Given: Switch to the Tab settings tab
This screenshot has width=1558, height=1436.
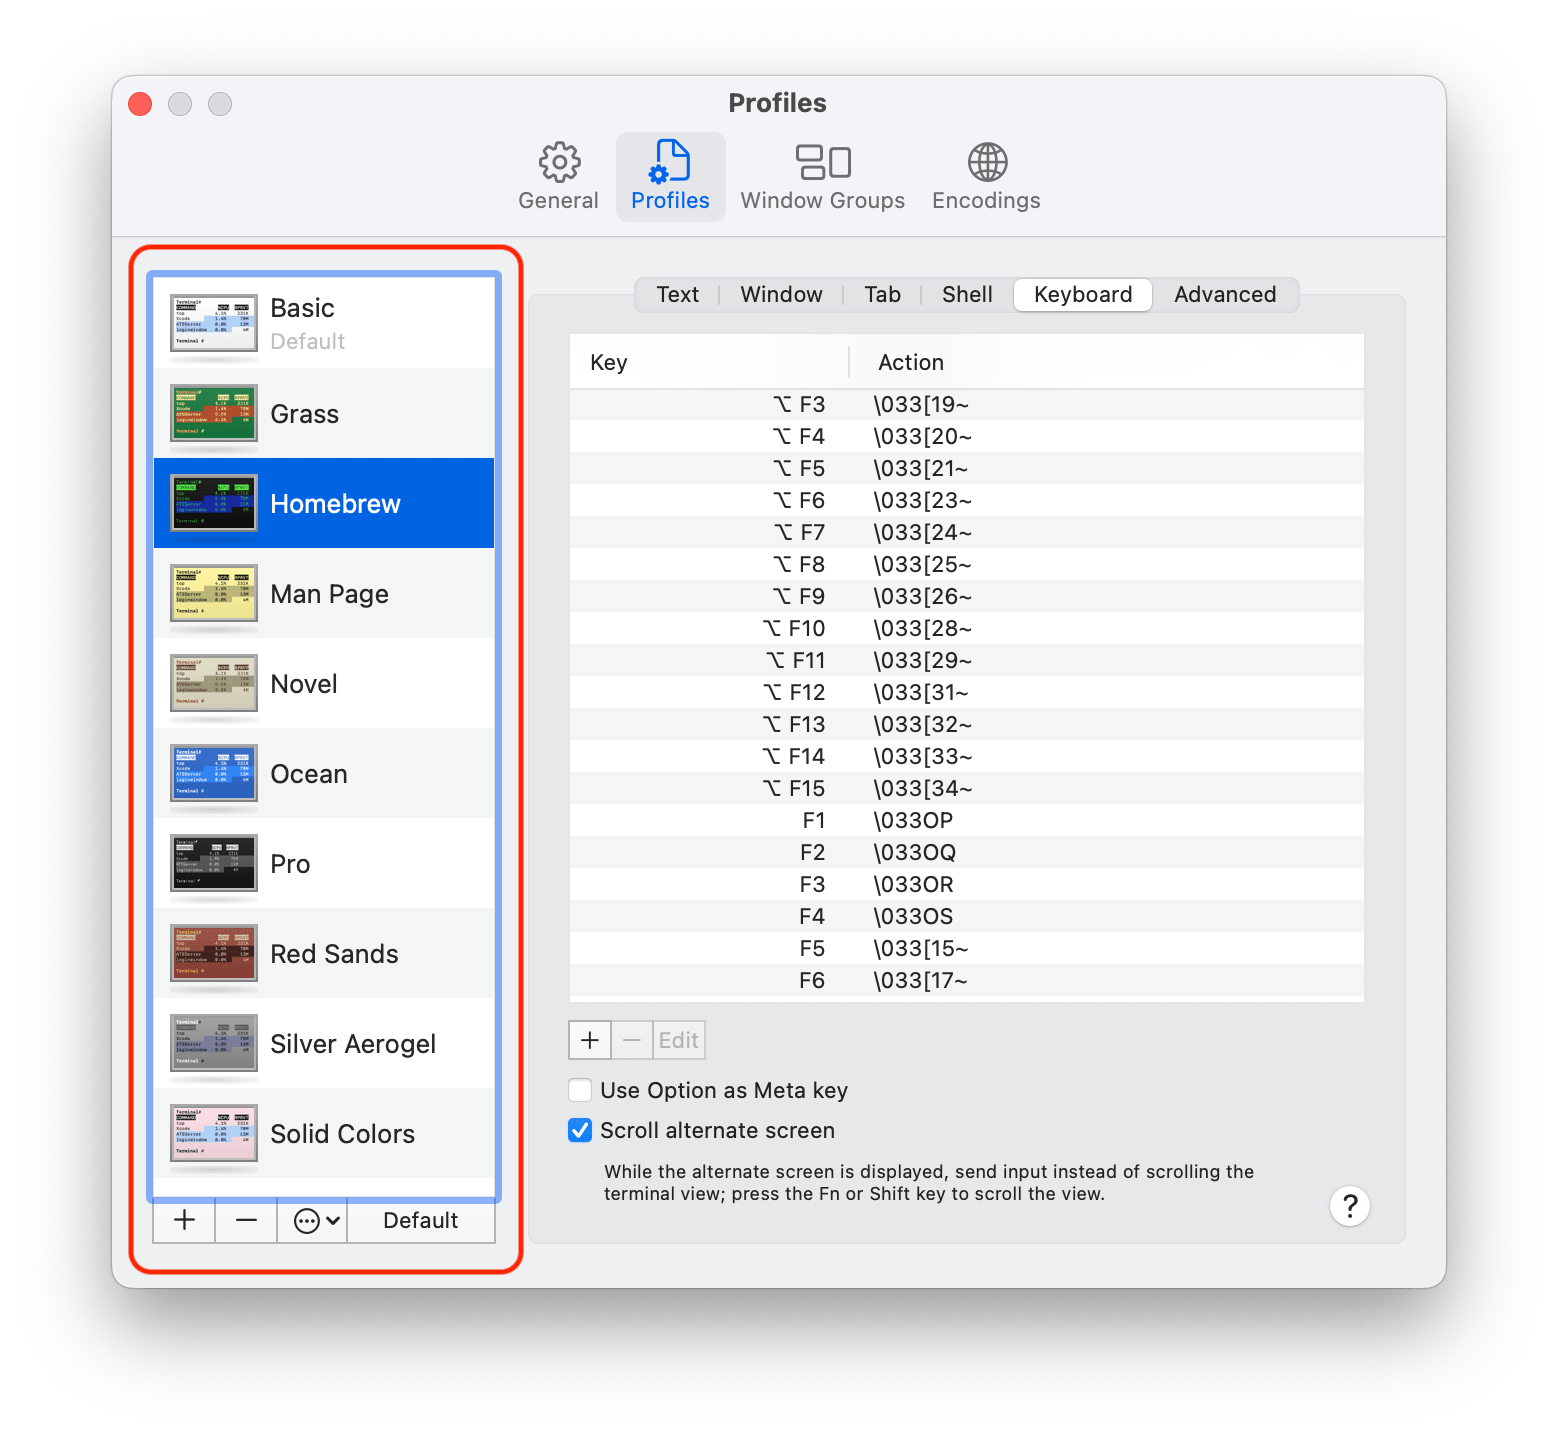Looking at the screenshot, I should pyautogui.click(x=882, y=295).
